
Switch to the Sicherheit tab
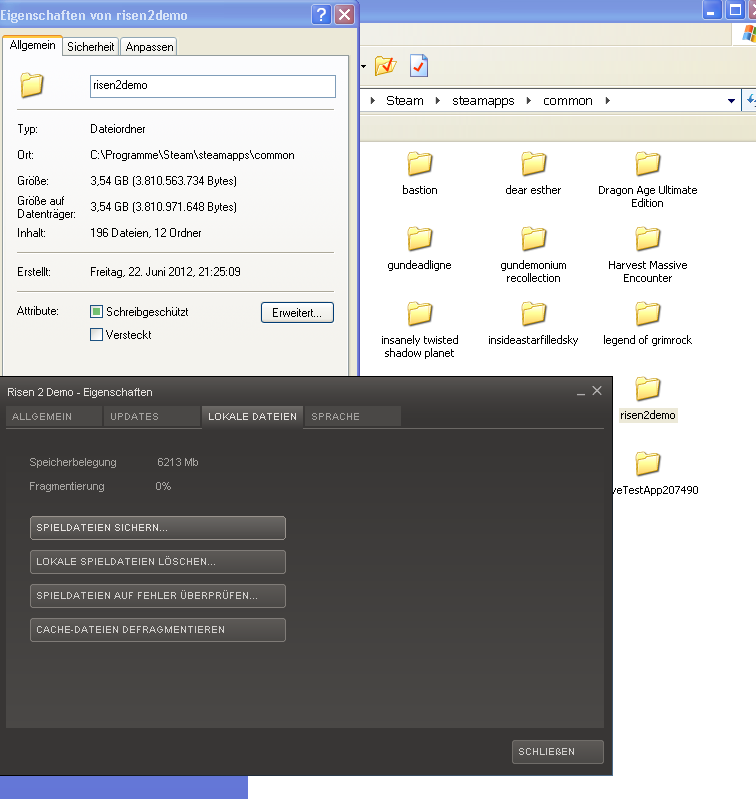91,47
